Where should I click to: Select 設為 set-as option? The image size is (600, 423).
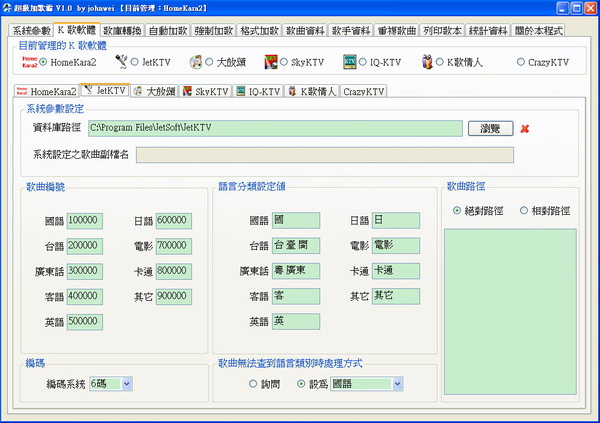point(301,383)
